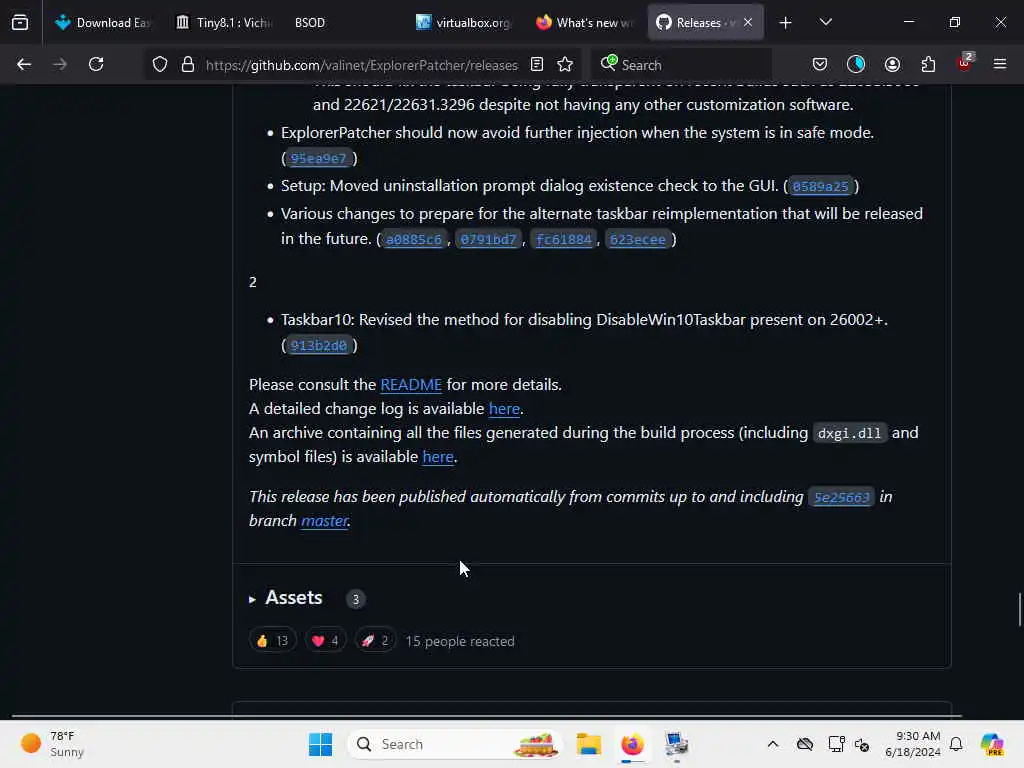Save page to Pocket
1024x768 pixels.
(820, 64)
